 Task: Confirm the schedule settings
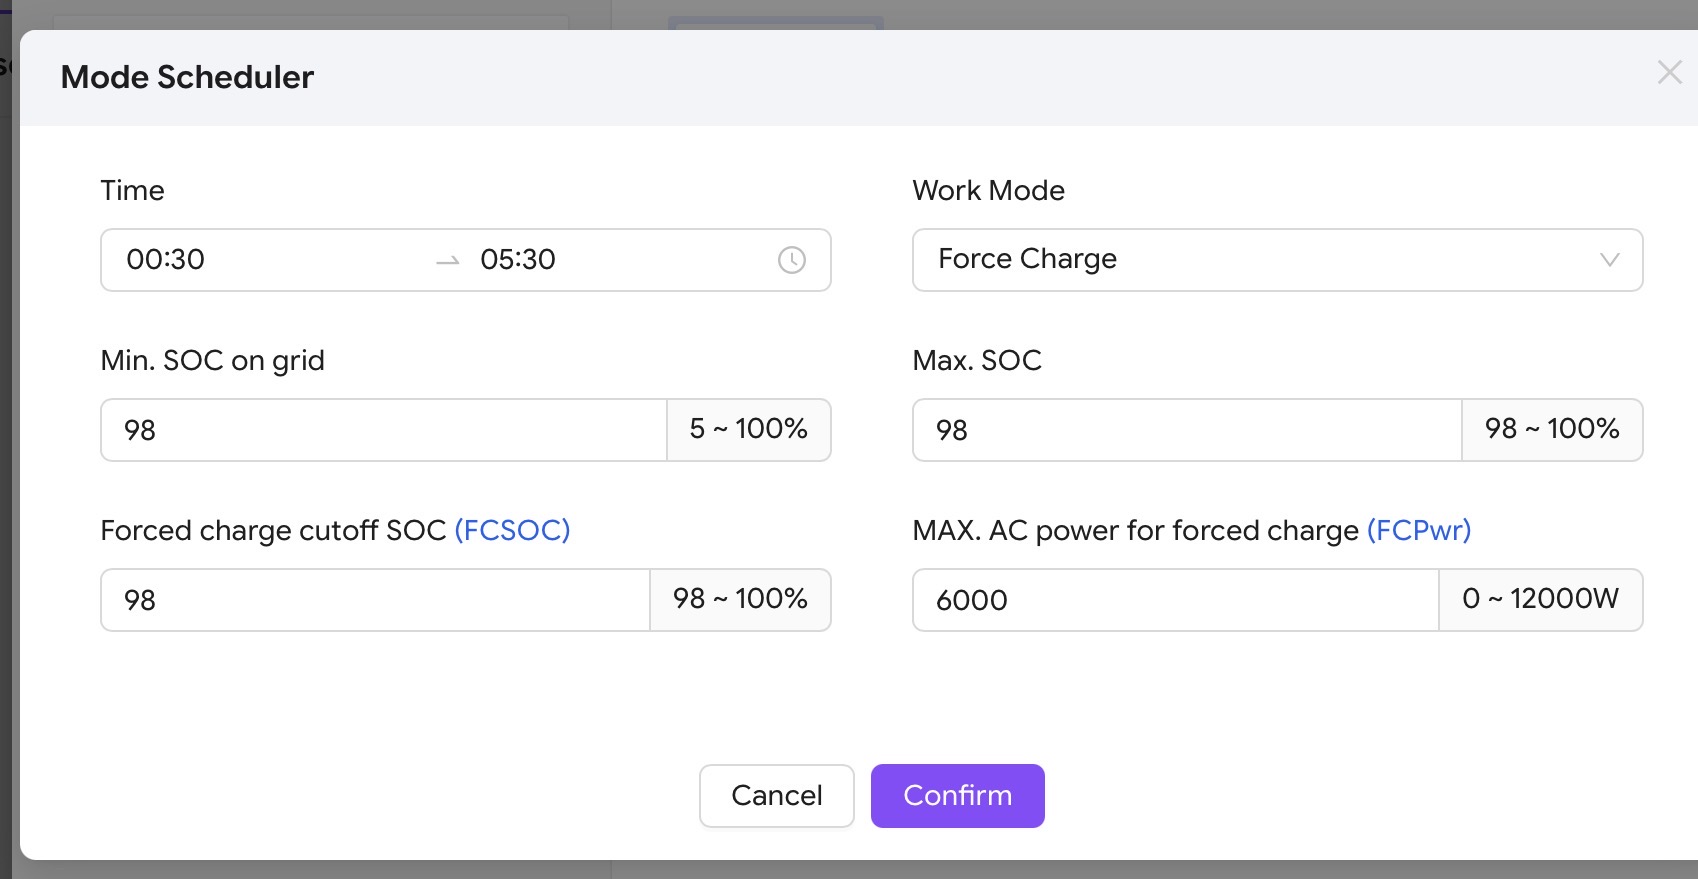(957, 796)
